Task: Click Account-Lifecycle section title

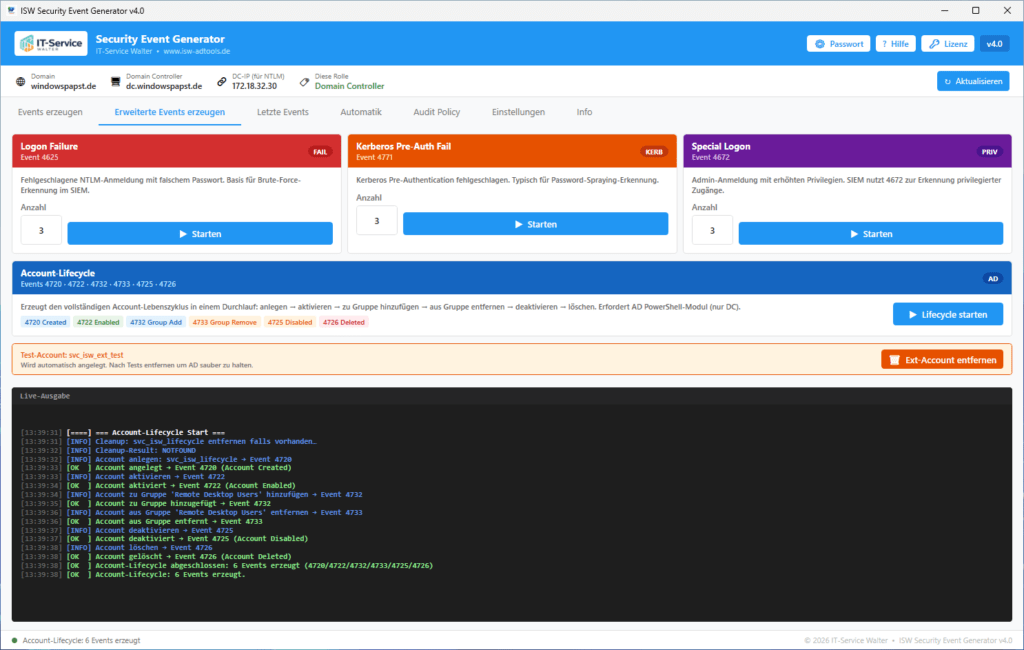Action: 57,273
